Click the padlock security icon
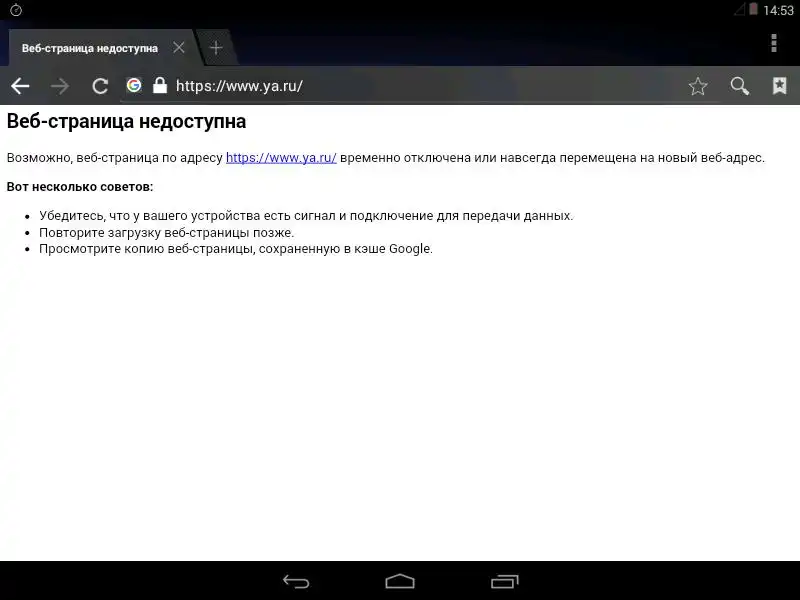The width and height of the screenshot is (800, 600). click(160, 85)
